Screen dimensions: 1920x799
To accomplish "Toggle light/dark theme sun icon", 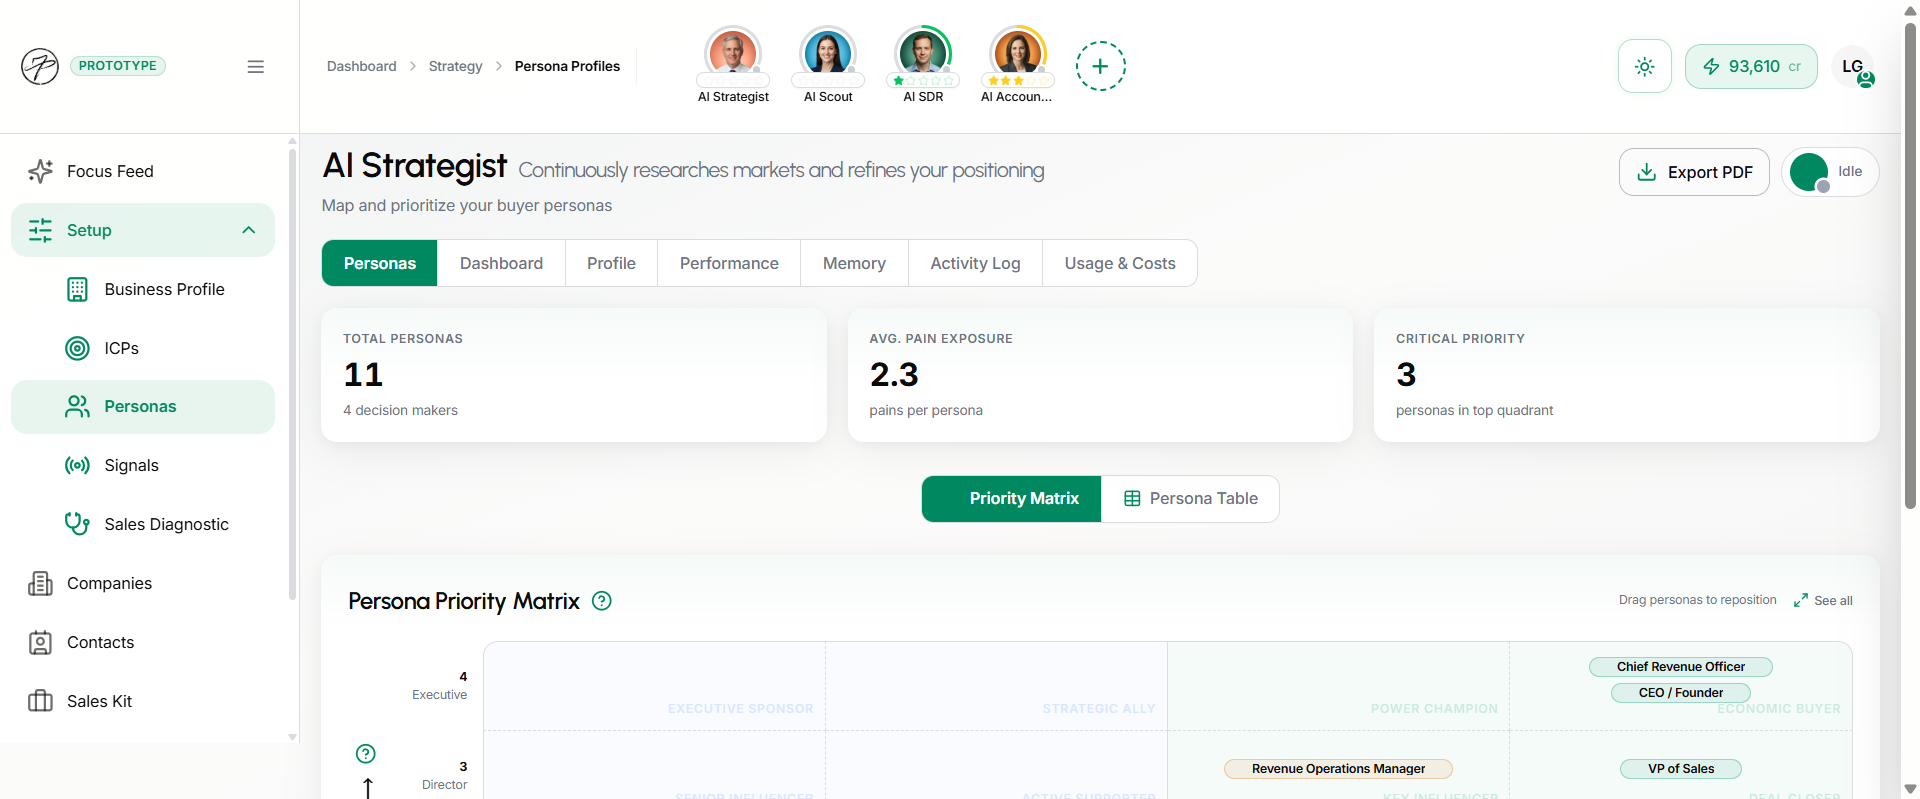I will point(1645,66).
